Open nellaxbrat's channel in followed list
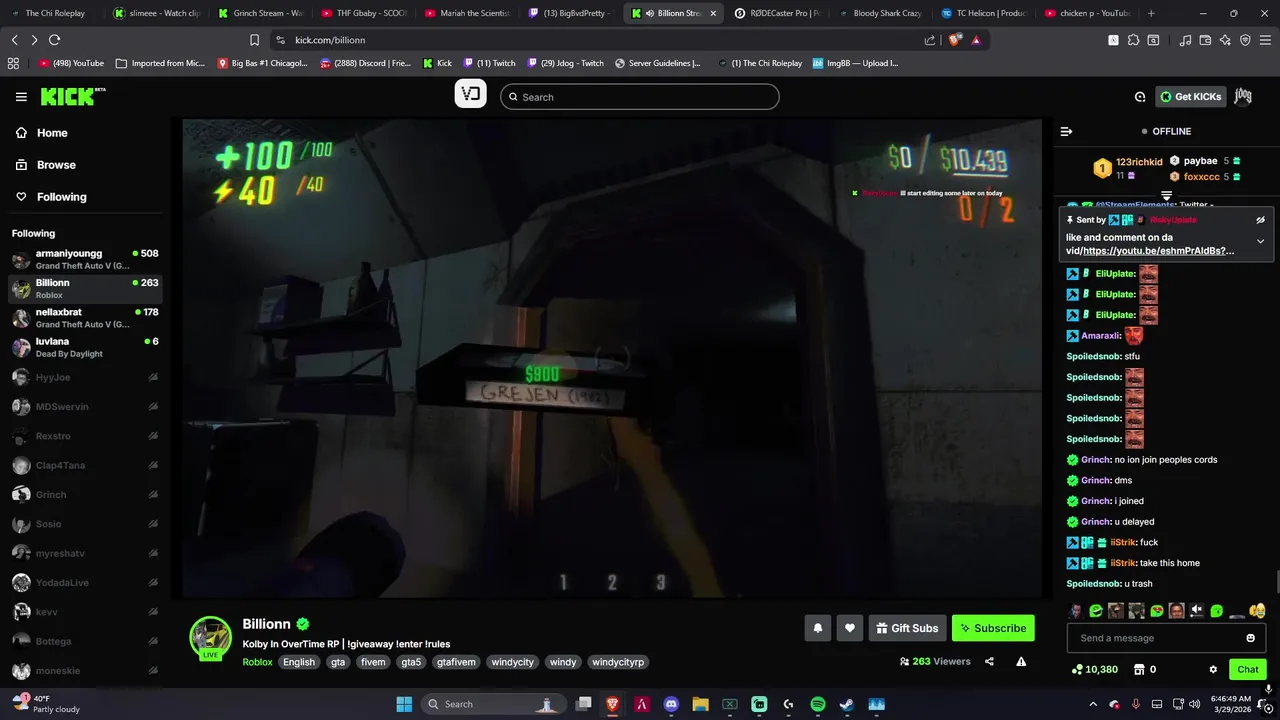 point(85,318)
